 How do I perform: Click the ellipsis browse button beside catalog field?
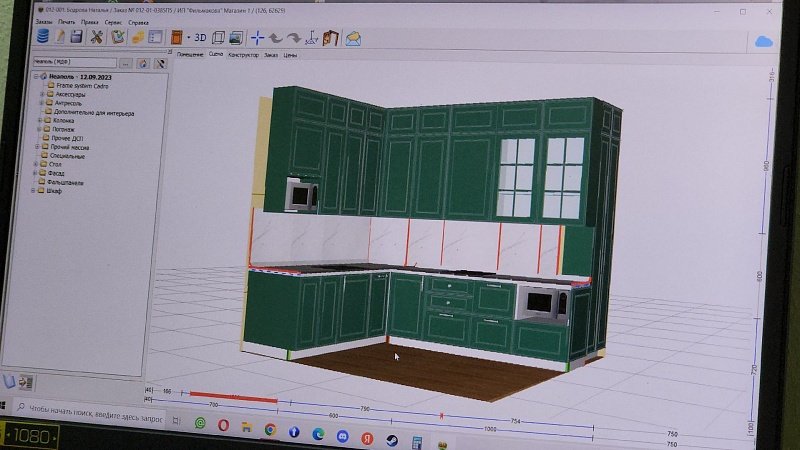126,62
